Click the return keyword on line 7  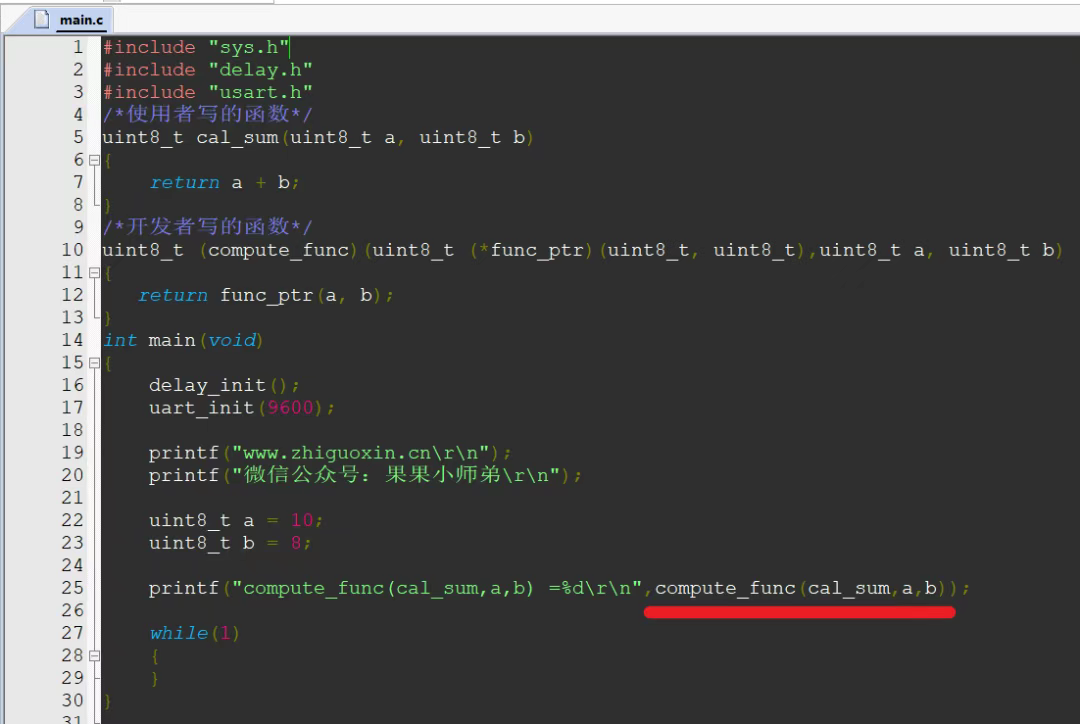click(x=184, y=183)
